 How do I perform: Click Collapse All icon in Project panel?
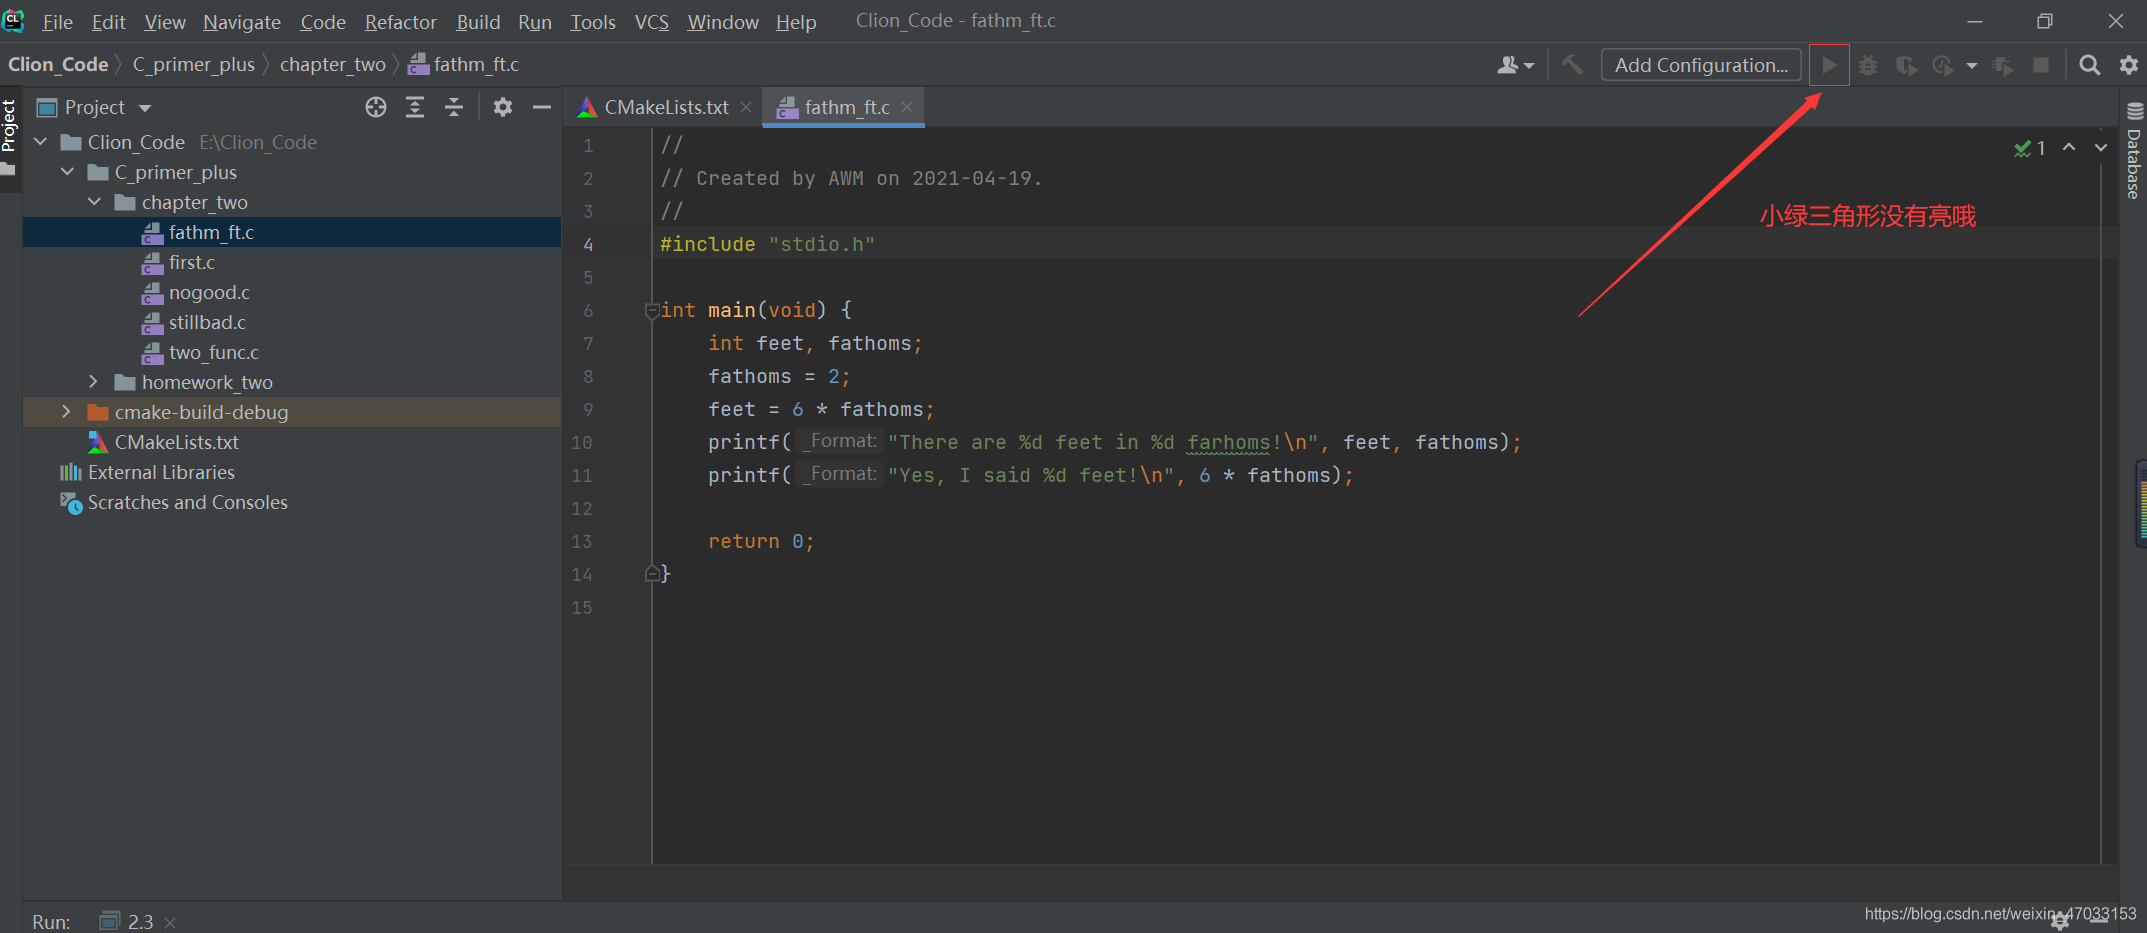pyautogui.click(x=454, y=107)
